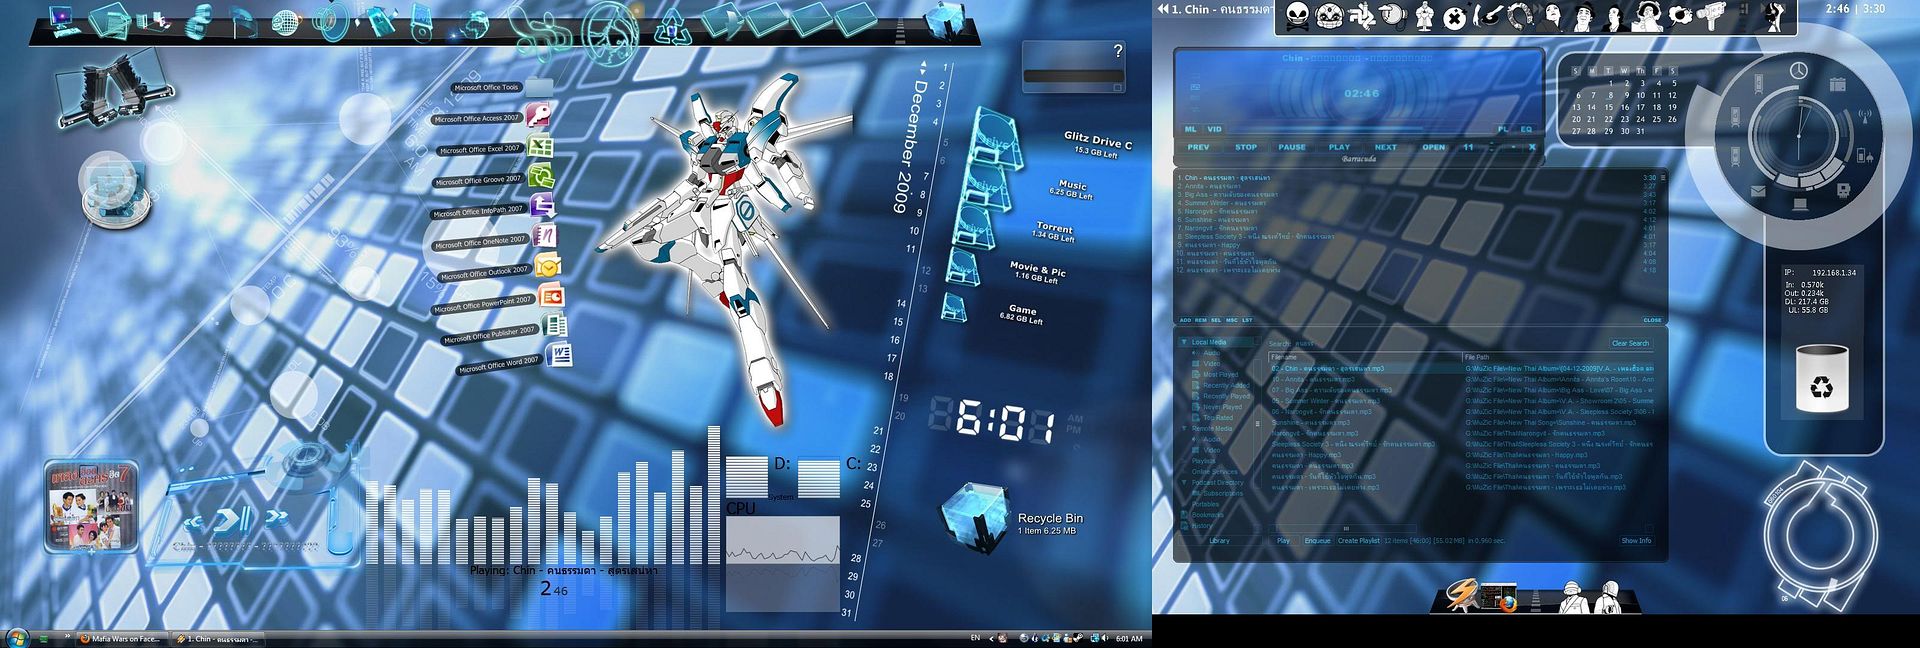Switch to Mafia Wars taskbar button
The width and height of the screenshot is (1920, 648).
120,638
